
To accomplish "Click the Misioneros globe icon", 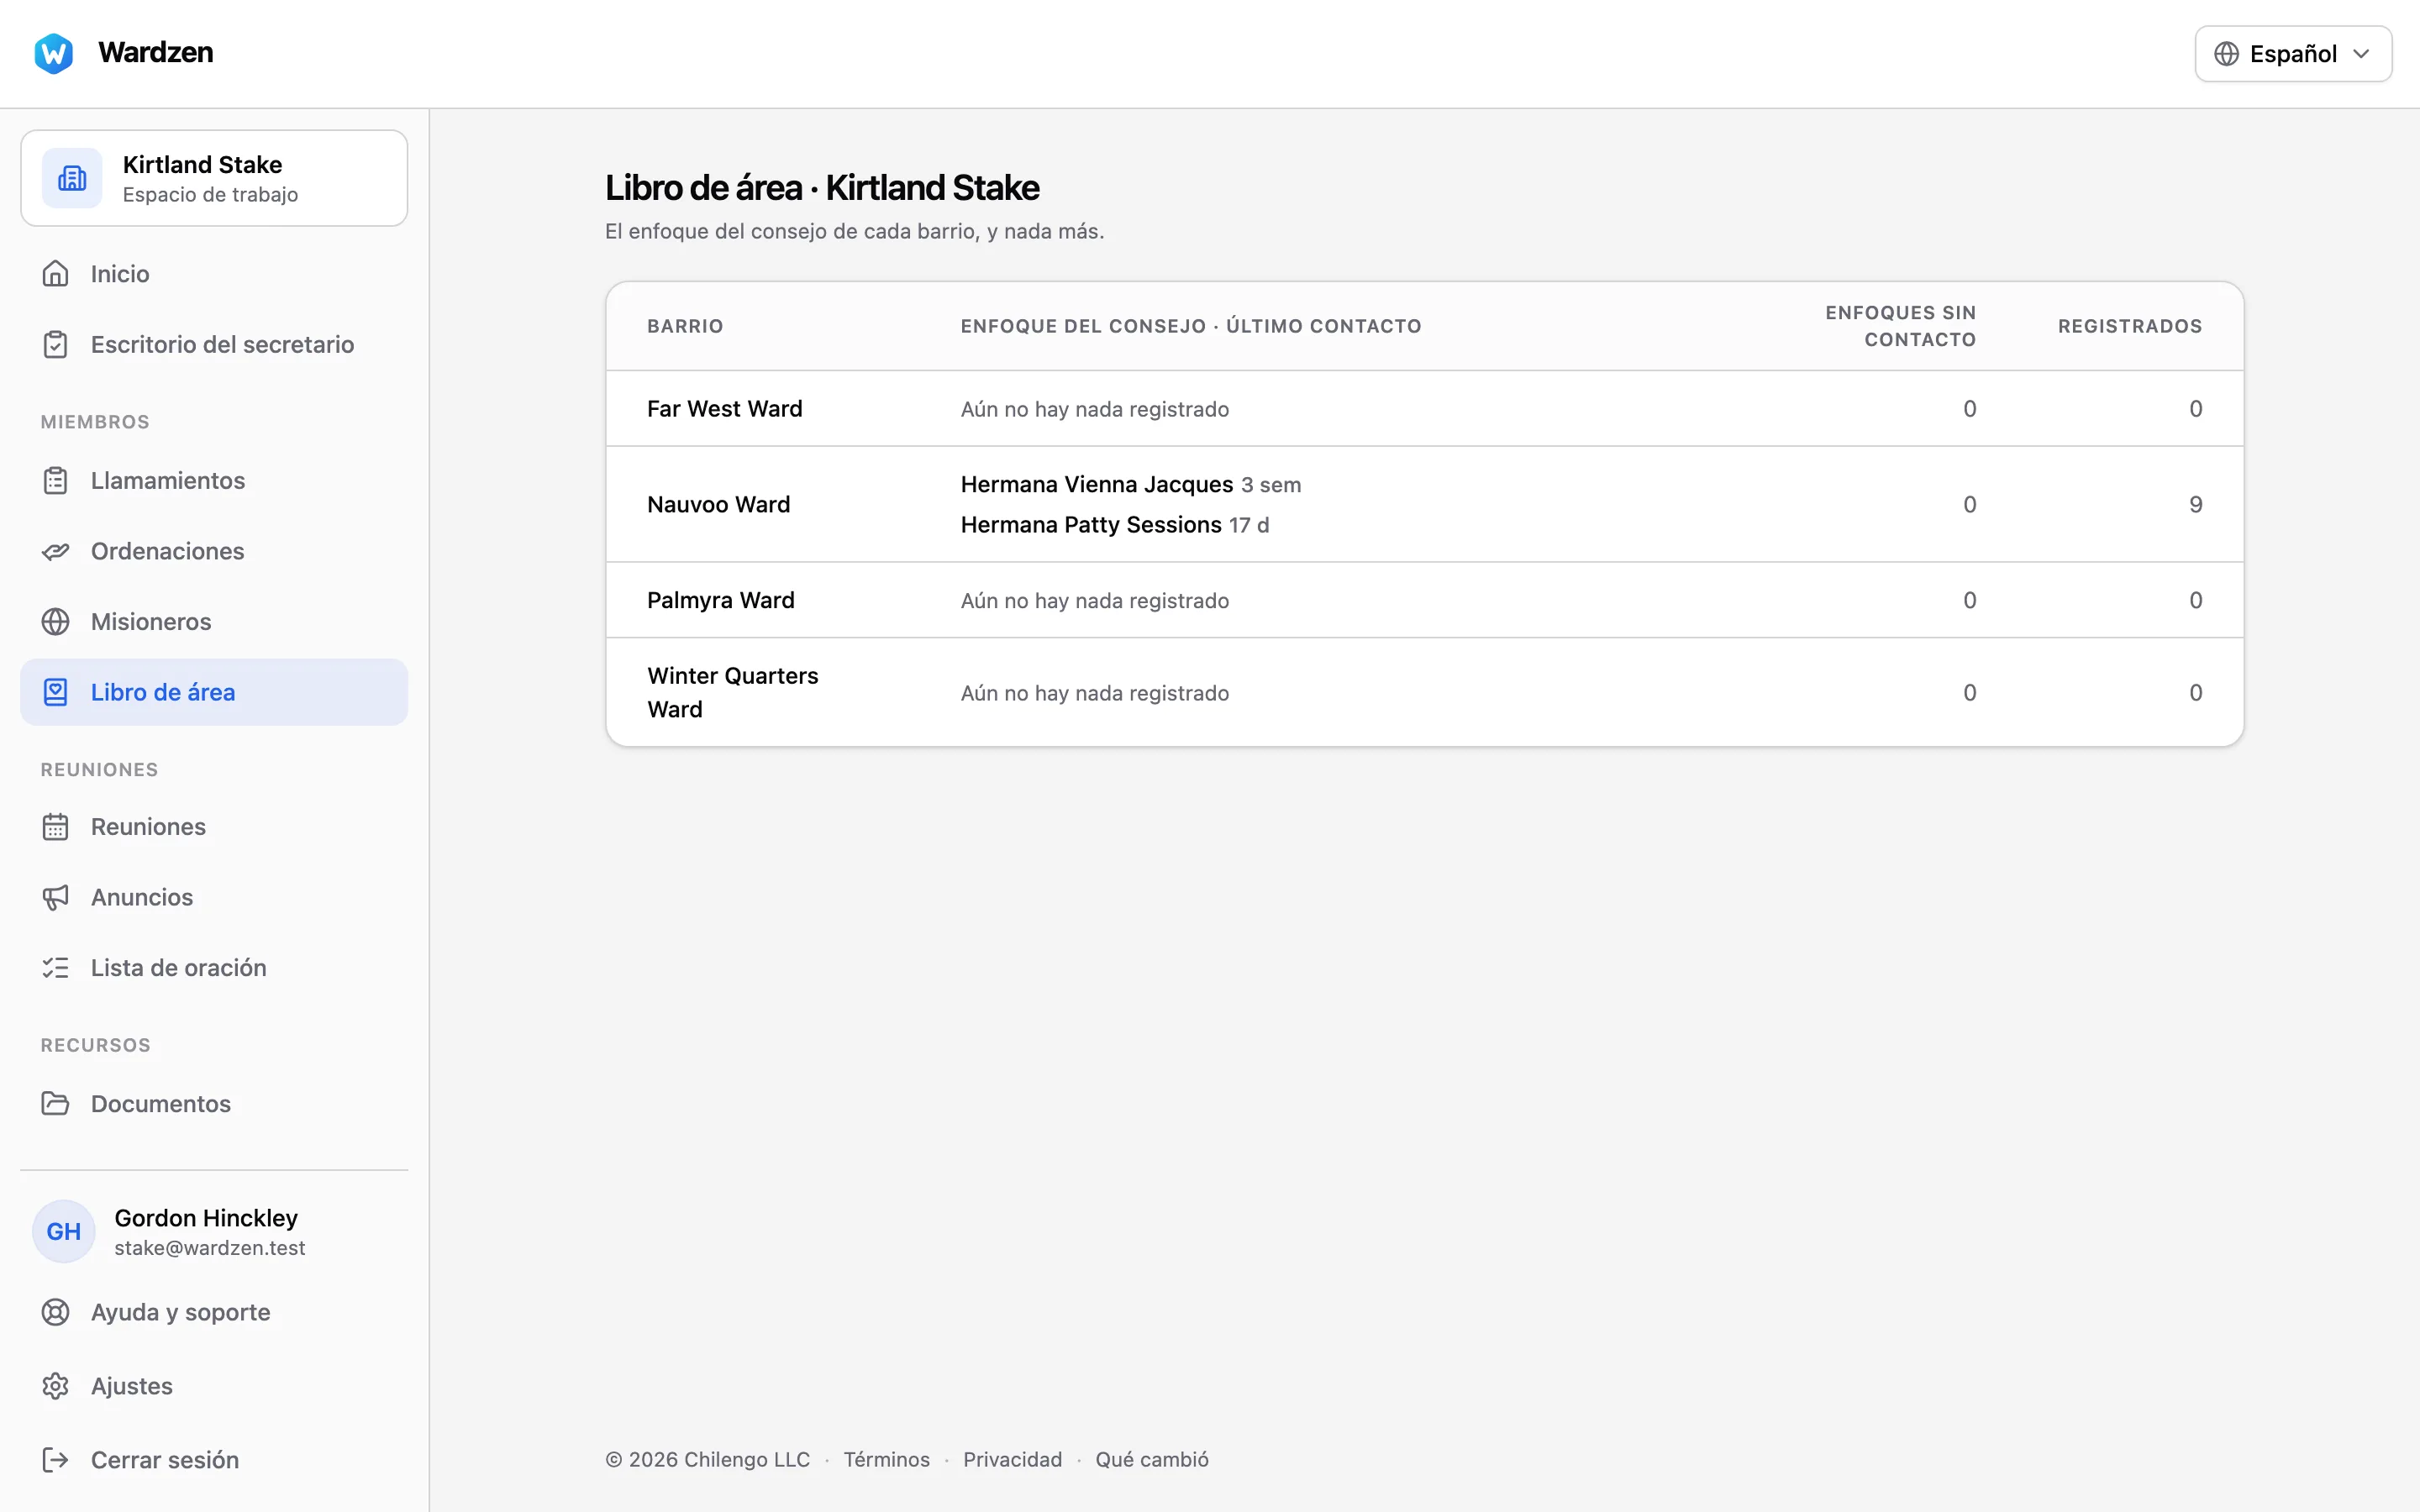I will pos(55,621).
